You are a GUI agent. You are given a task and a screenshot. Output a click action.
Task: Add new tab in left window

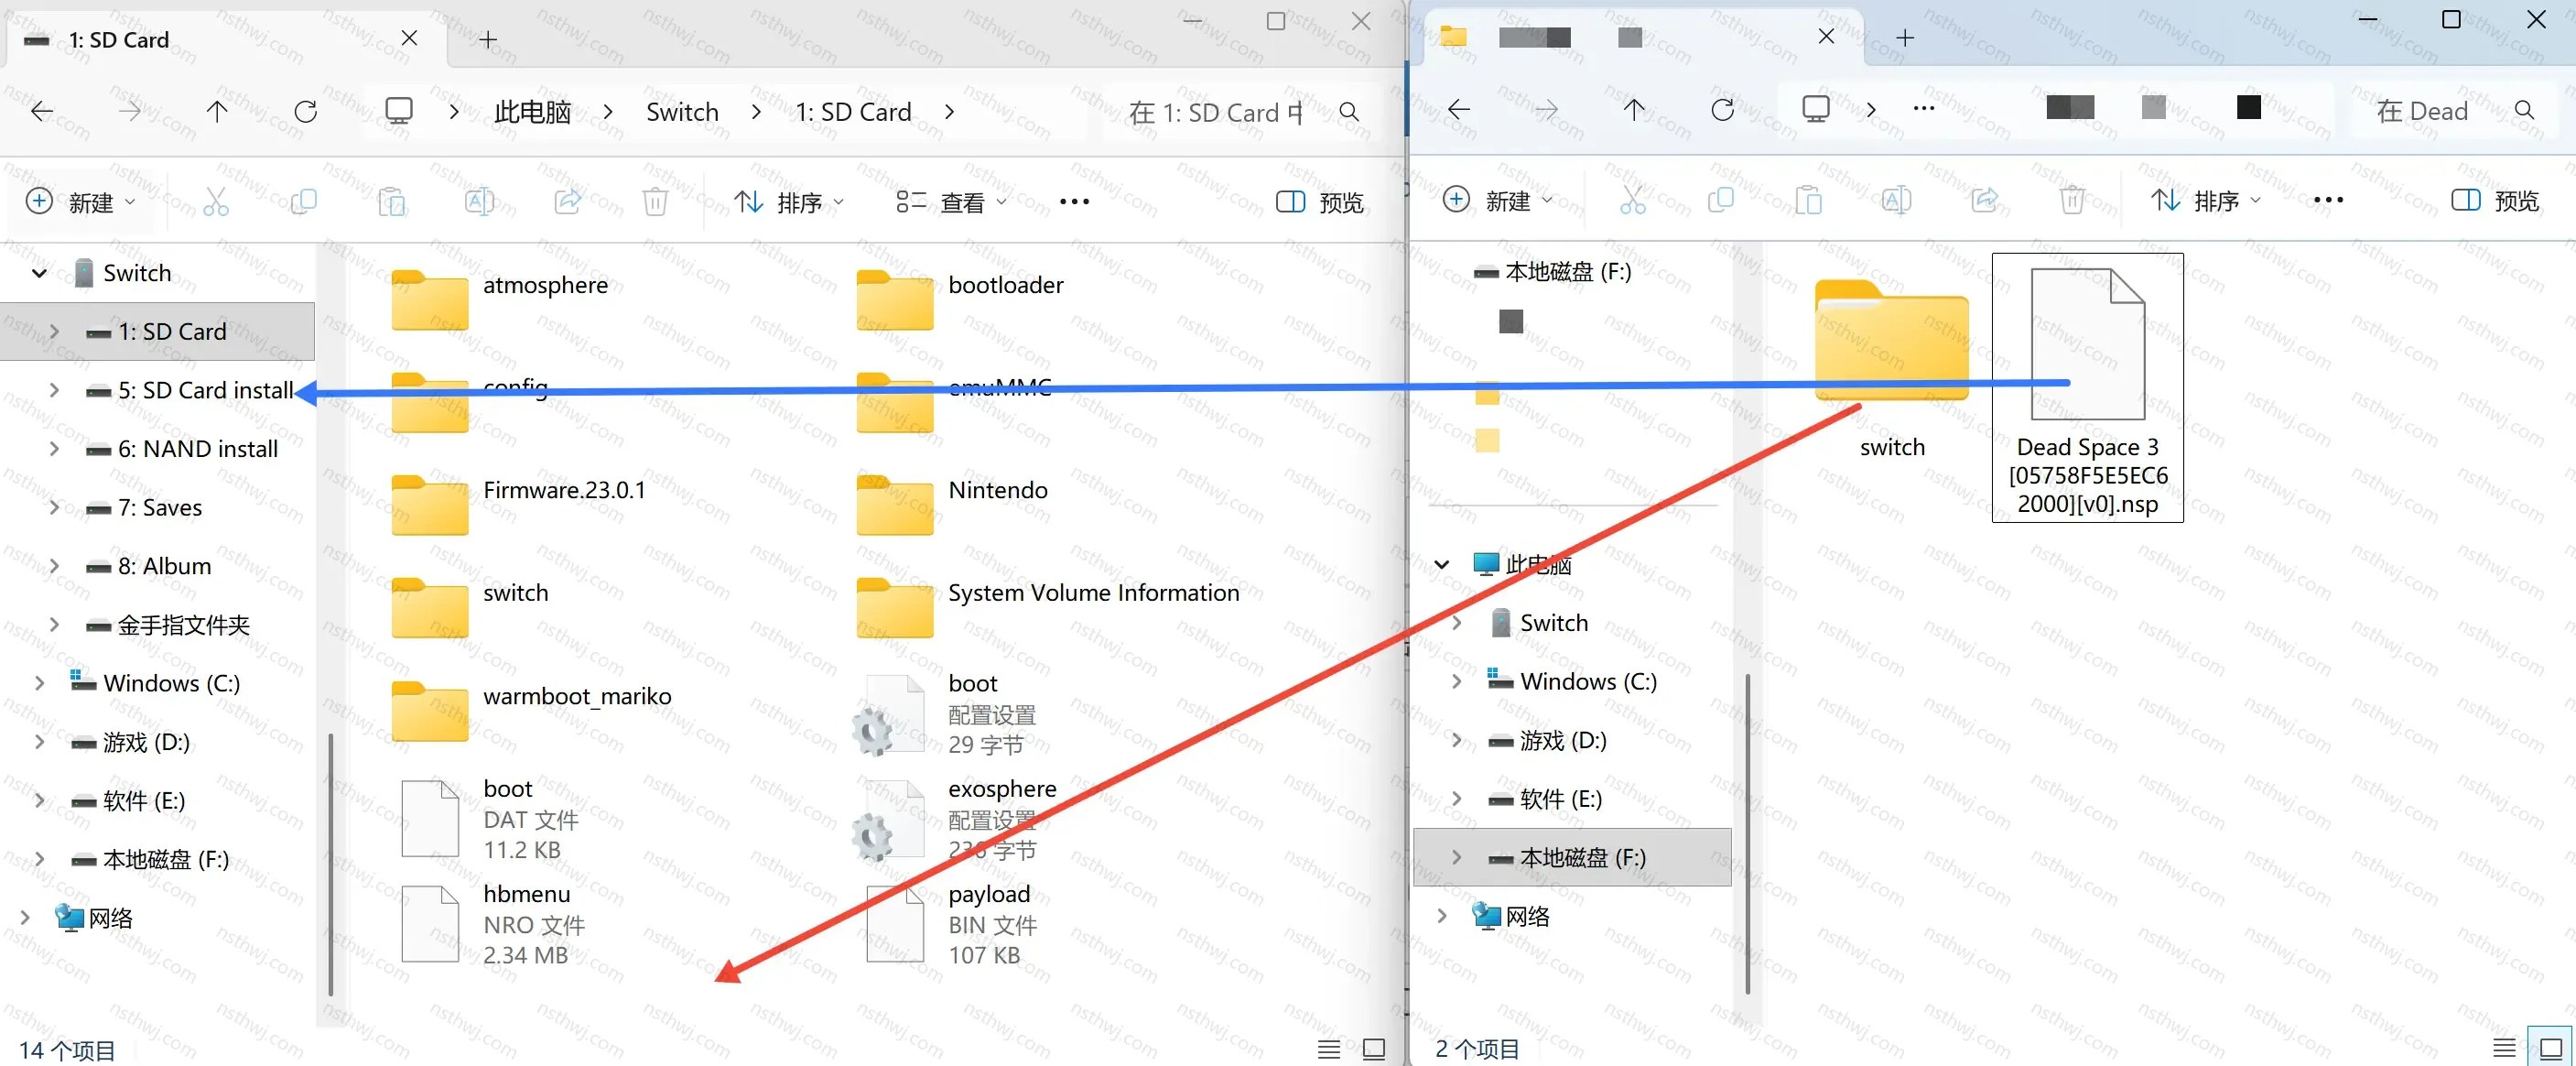coord(487,39)
